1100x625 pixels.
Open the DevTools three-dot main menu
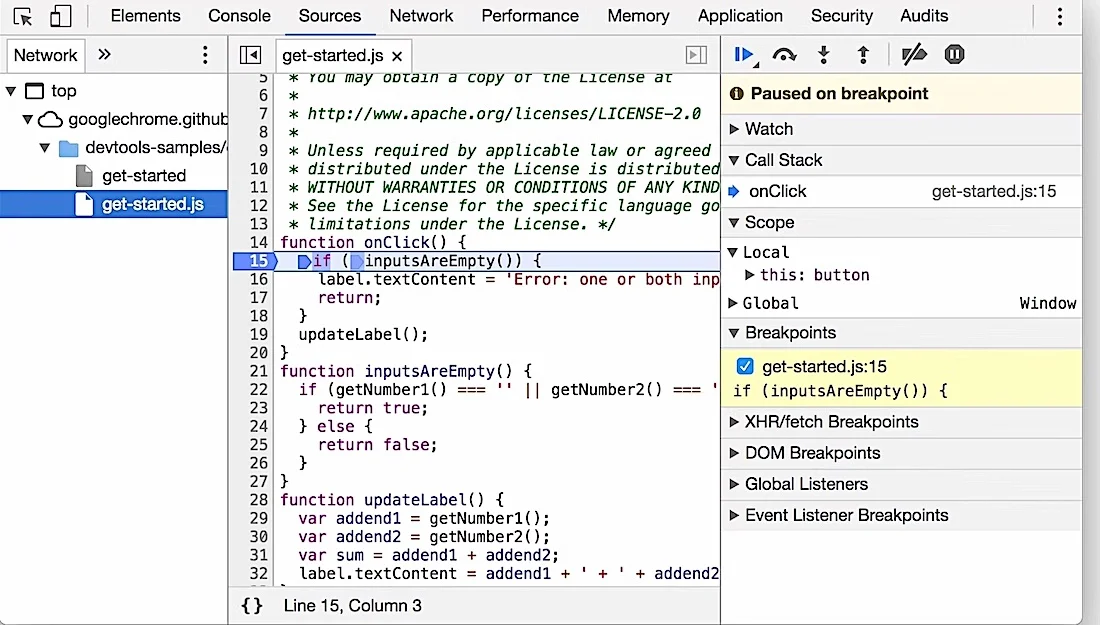point(1059,16)
